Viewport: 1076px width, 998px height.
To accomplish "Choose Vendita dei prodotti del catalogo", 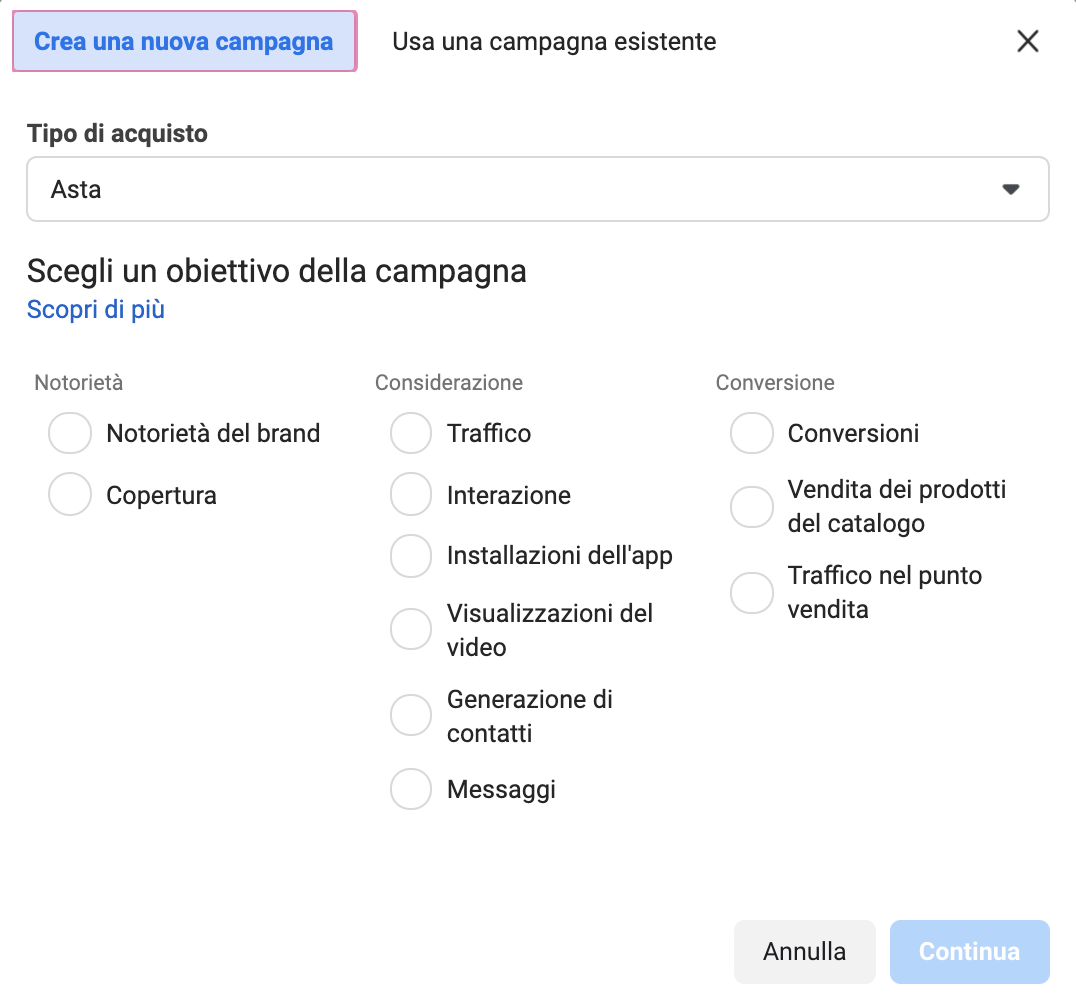I will pos(751,506).
